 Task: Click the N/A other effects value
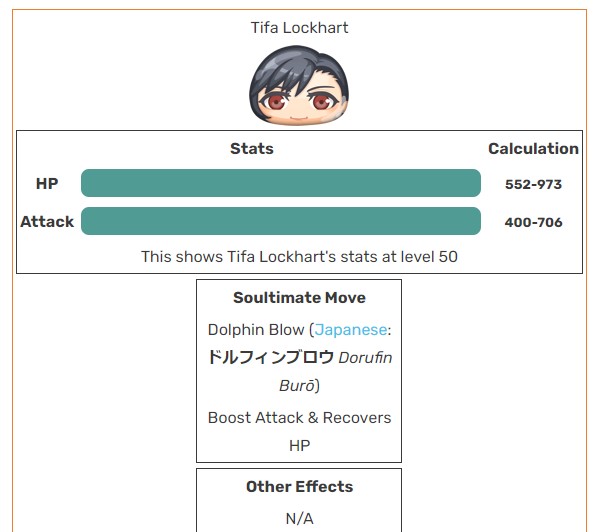[x=299, y=518]
